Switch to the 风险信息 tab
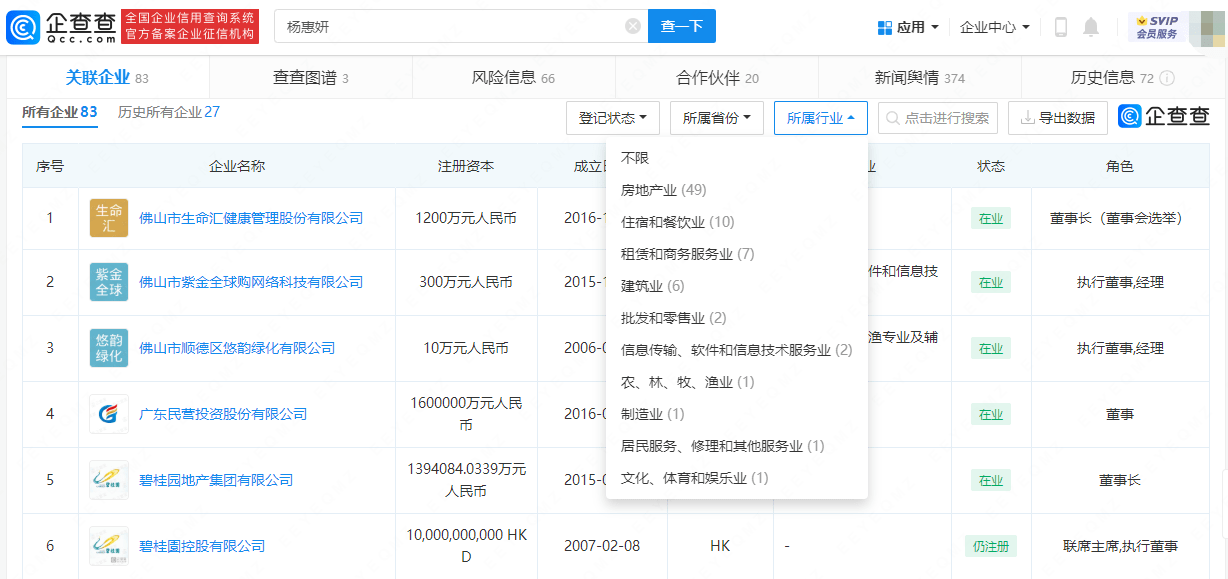Screen dimensions: 1228x579 514,78
